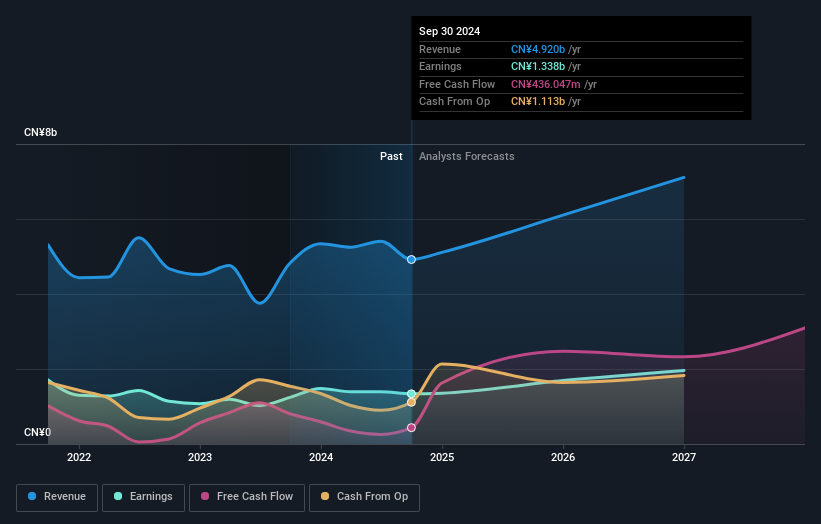The image size is (821, 524).
Task: Click the CN¥4.920b revenue value
Action: point(538,49)
